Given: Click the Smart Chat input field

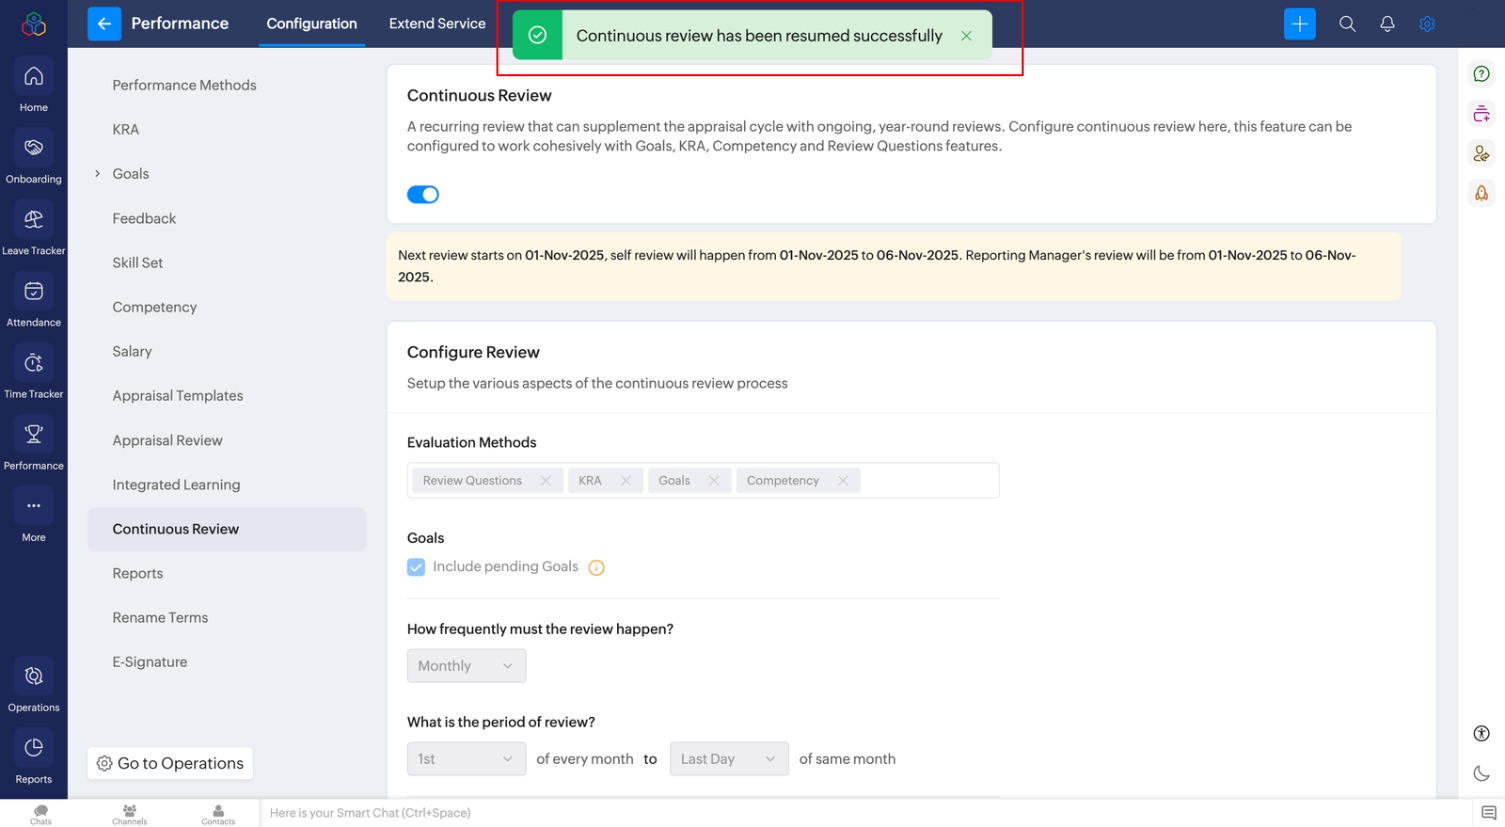Looking at the screenshot, I should pos(865,813).
